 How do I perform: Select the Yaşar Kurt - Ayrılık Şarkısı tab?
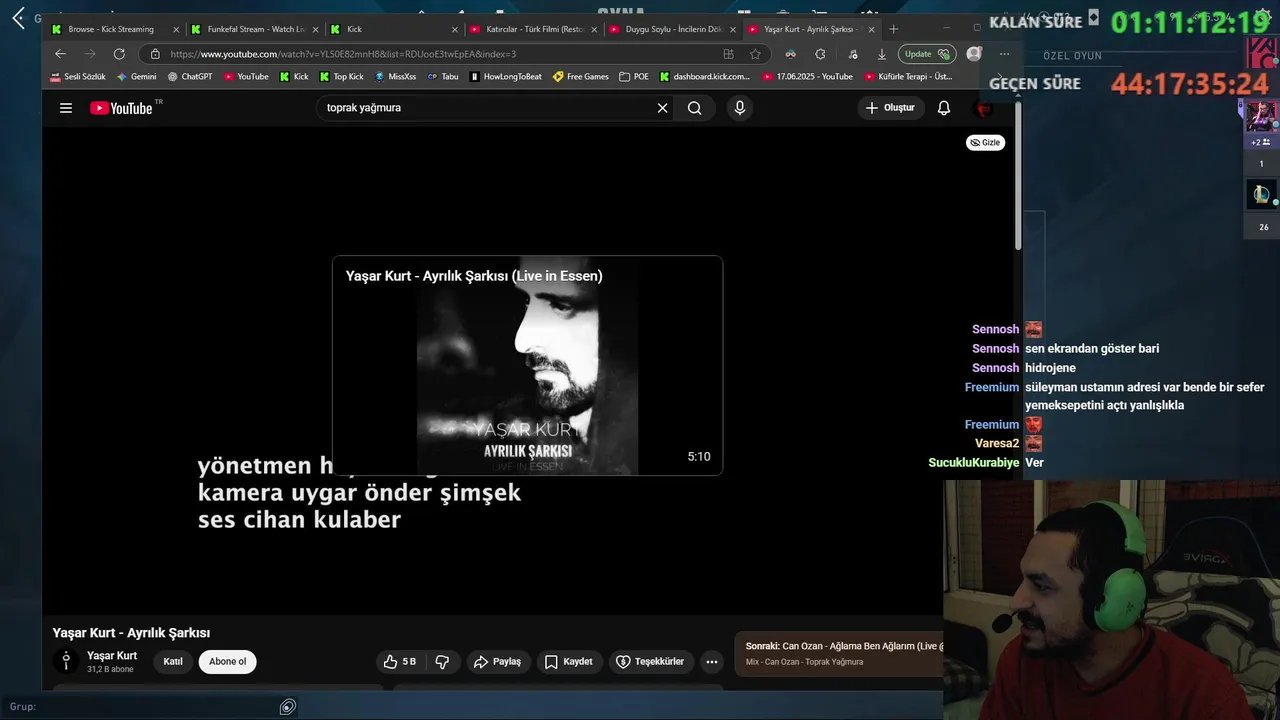coord(811,29)
